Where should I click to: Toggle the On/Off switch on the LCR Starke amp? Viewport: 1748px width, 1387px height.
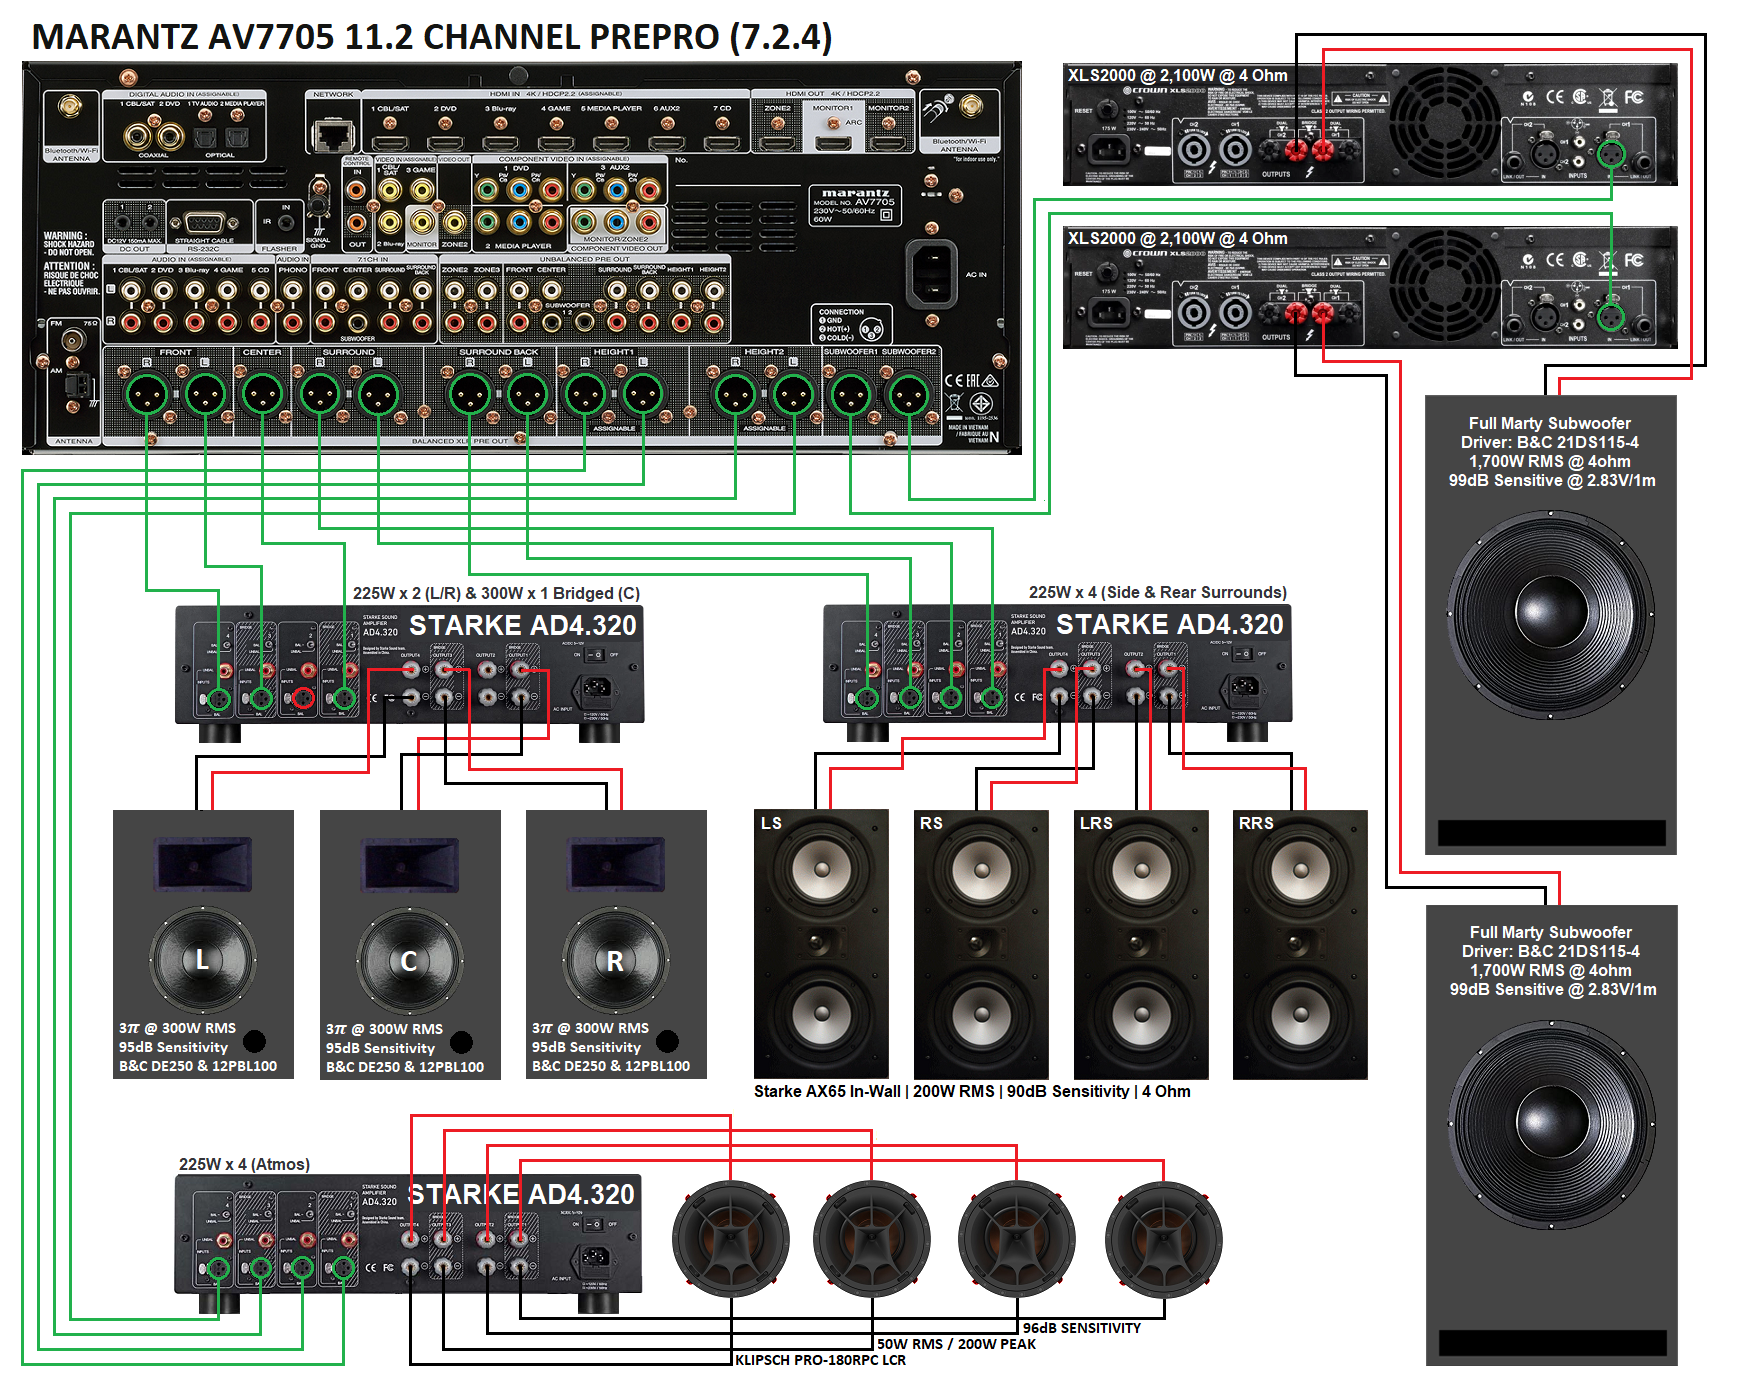coord(595,655)
